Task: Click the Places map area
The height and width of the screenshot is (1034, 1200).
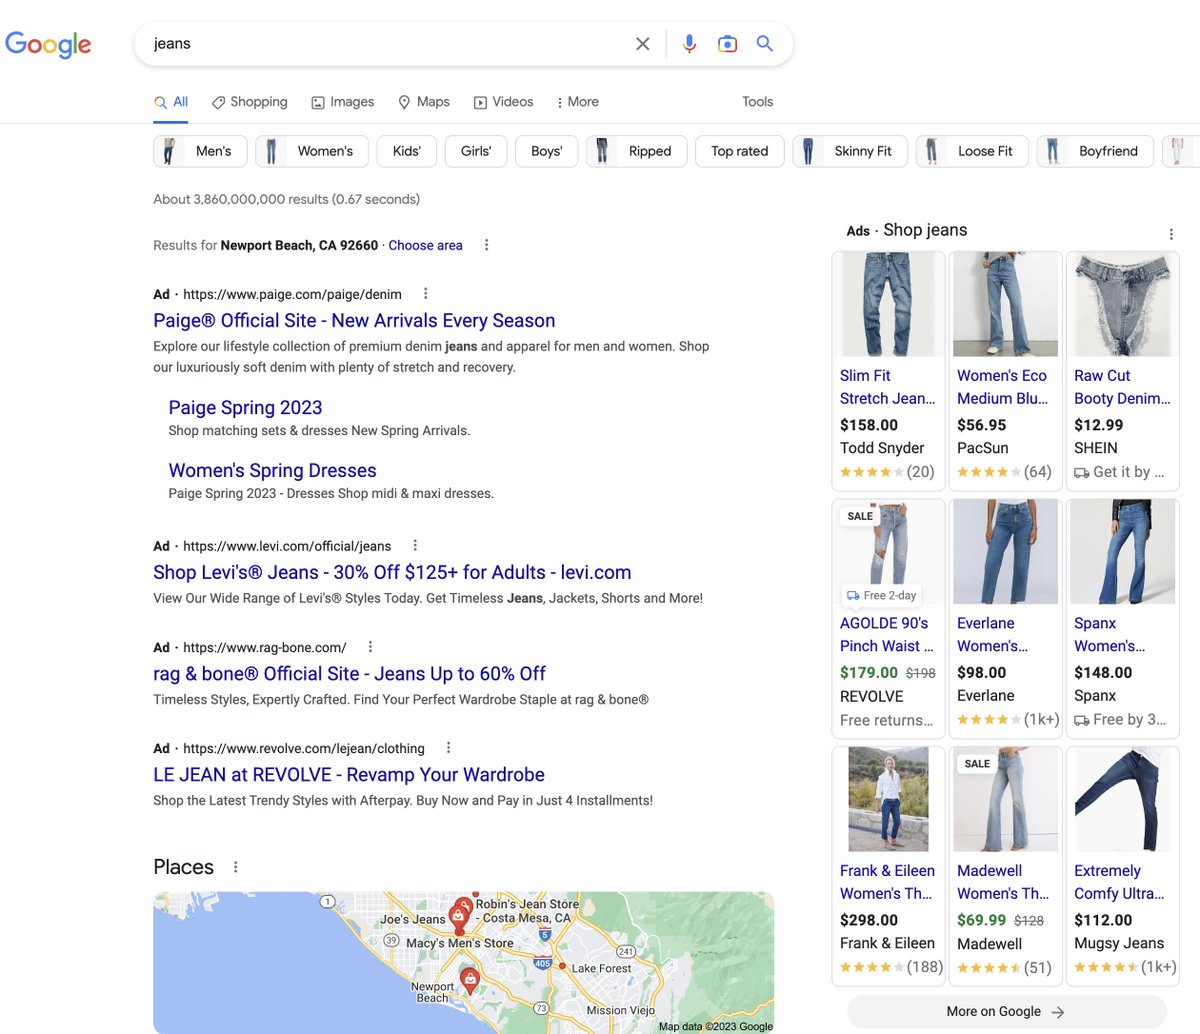Action: 463,962
